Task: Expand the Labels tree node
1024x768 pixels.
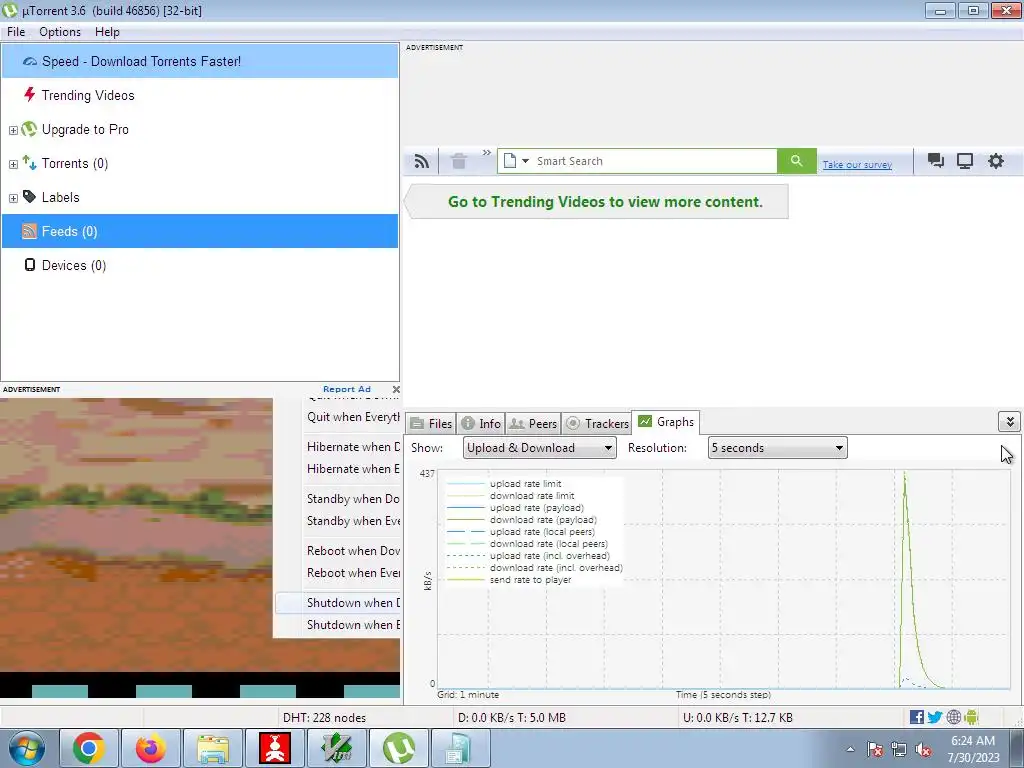Action: pyautogui.click(x=13, y=198)
